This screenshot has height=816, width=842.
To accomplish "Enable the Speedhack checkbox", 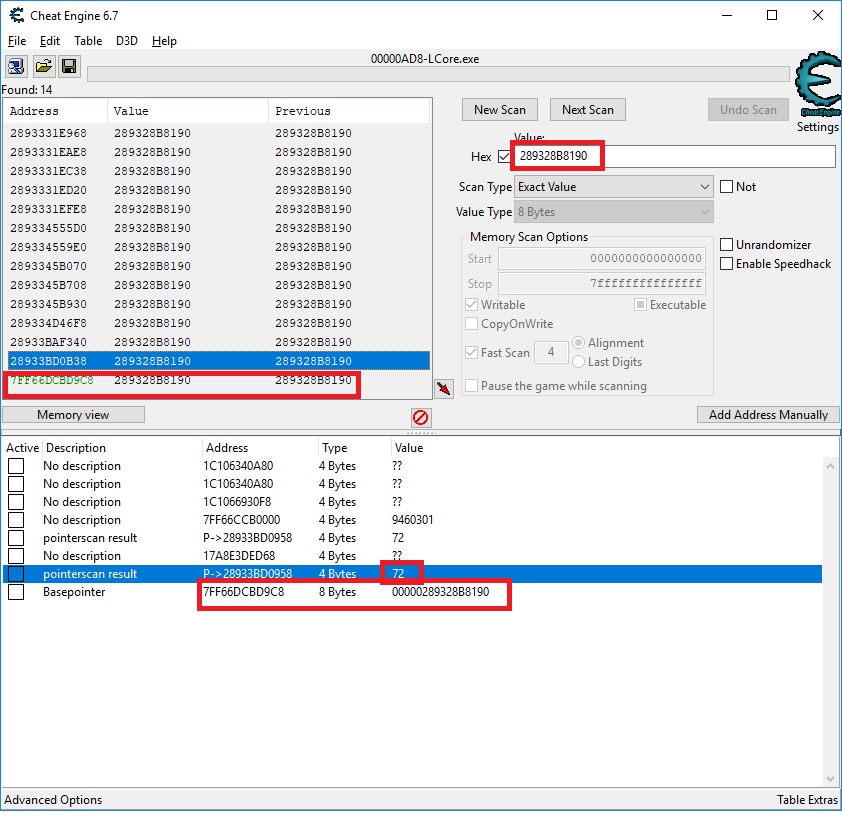I will click(x=727, y=264).
